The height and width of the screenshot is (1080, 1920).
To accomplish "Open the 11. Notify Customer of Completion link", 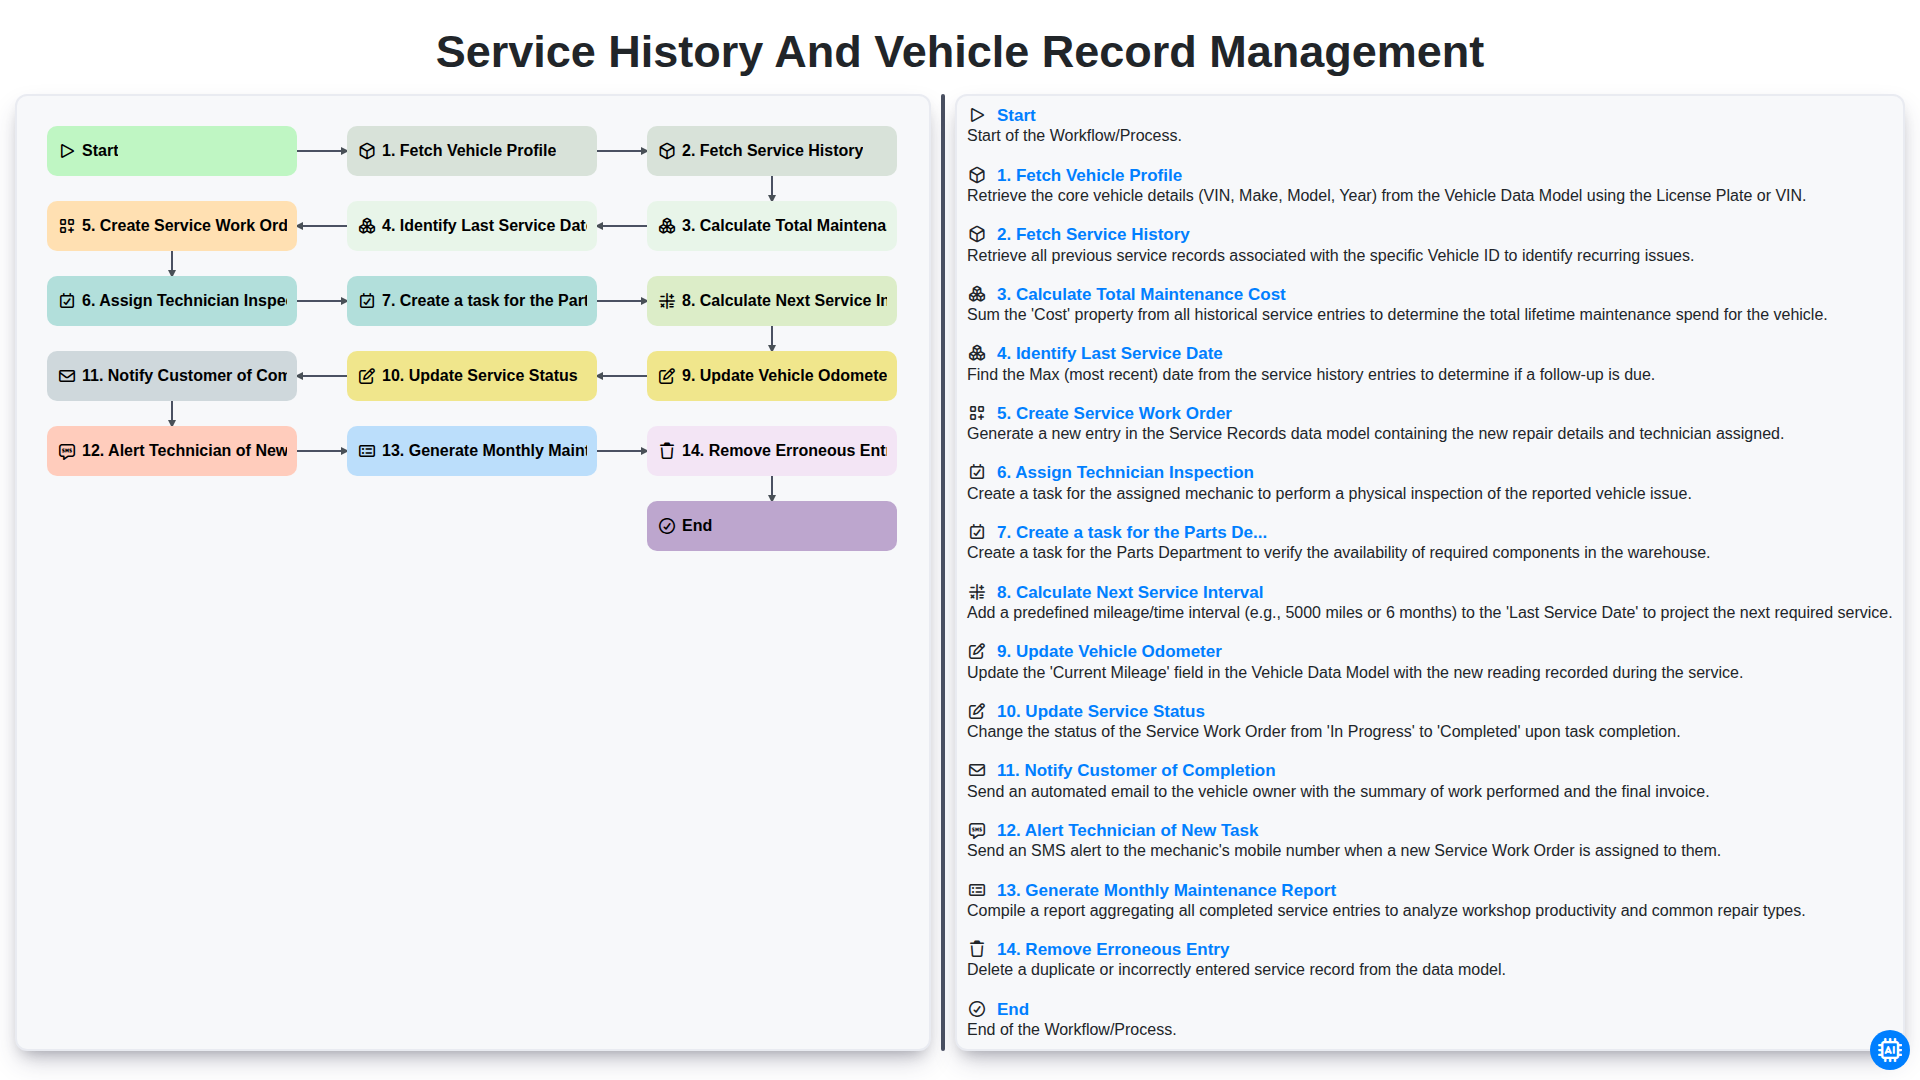I will click(x=1136, y=770).
